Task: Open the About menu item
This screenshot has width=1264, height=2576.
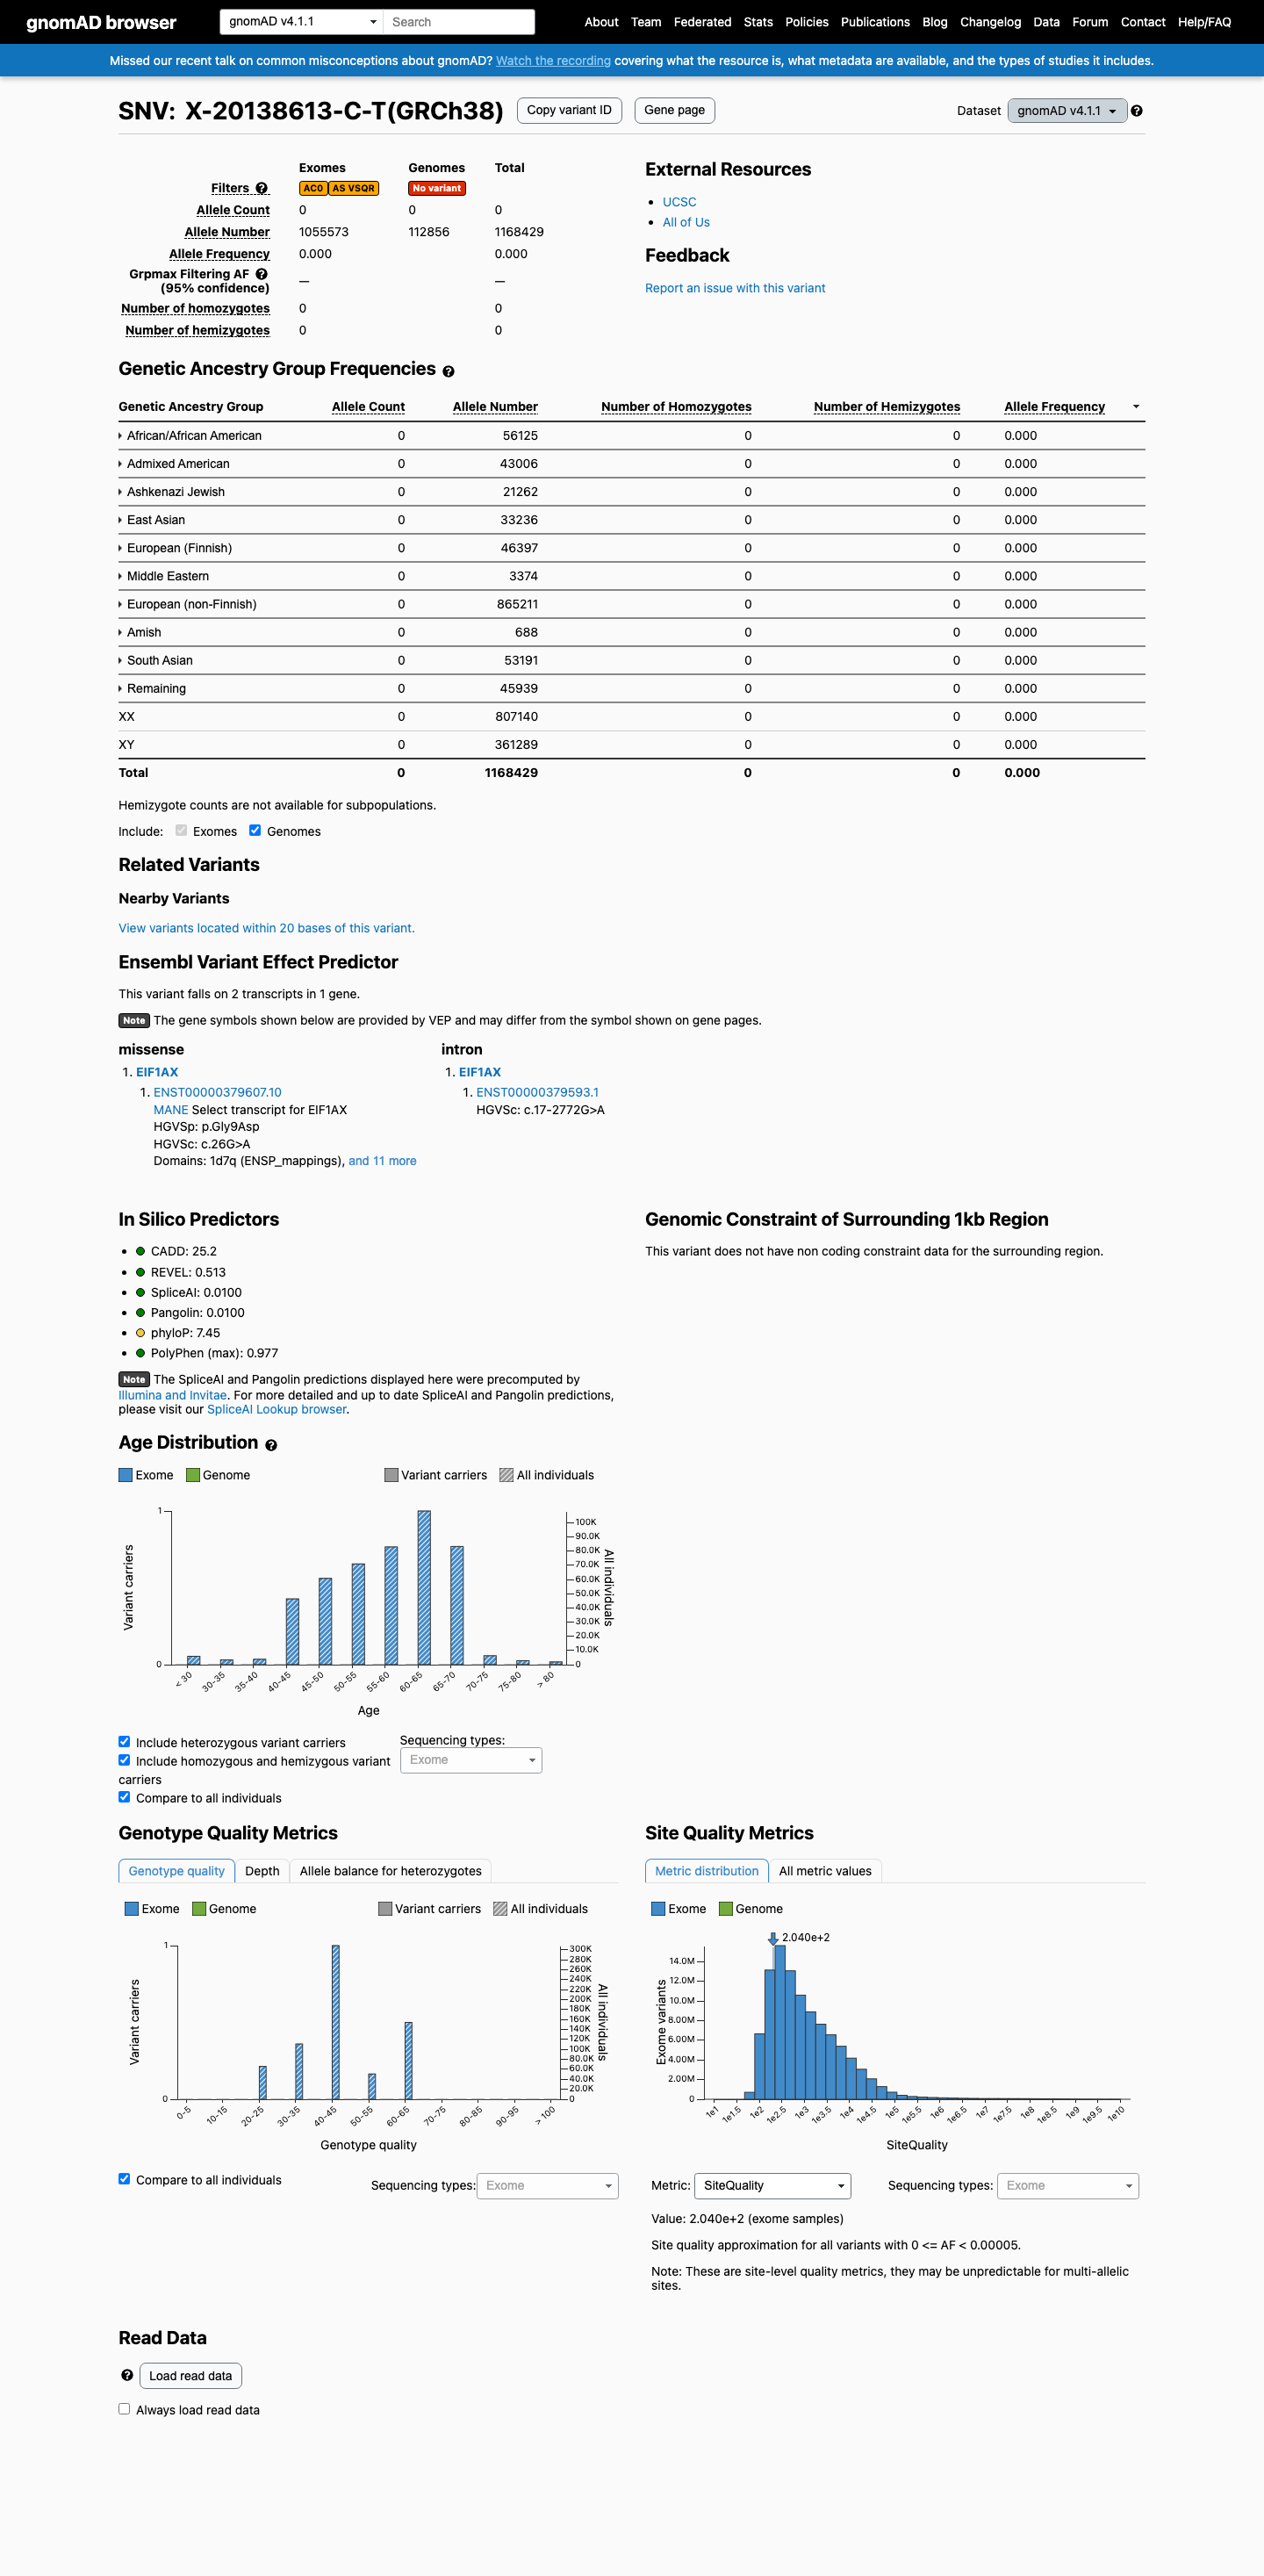Action: pyautogui.click(x=601, y=22)
